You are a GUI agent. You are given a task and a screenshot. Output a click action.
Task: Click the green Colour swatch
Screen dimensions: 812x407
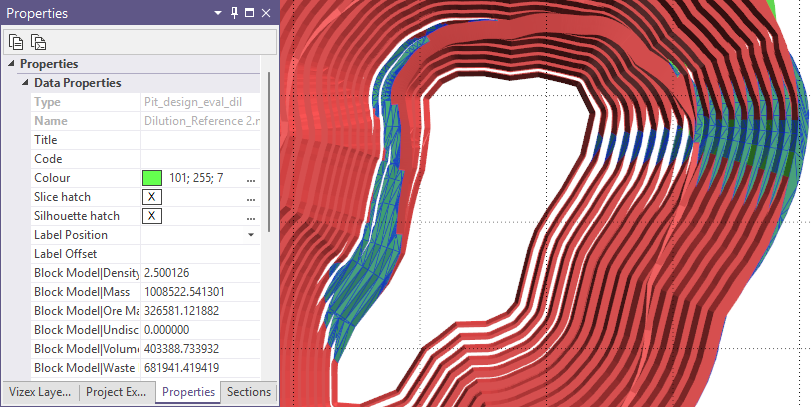pyautogui.click(x=152, y=178)
